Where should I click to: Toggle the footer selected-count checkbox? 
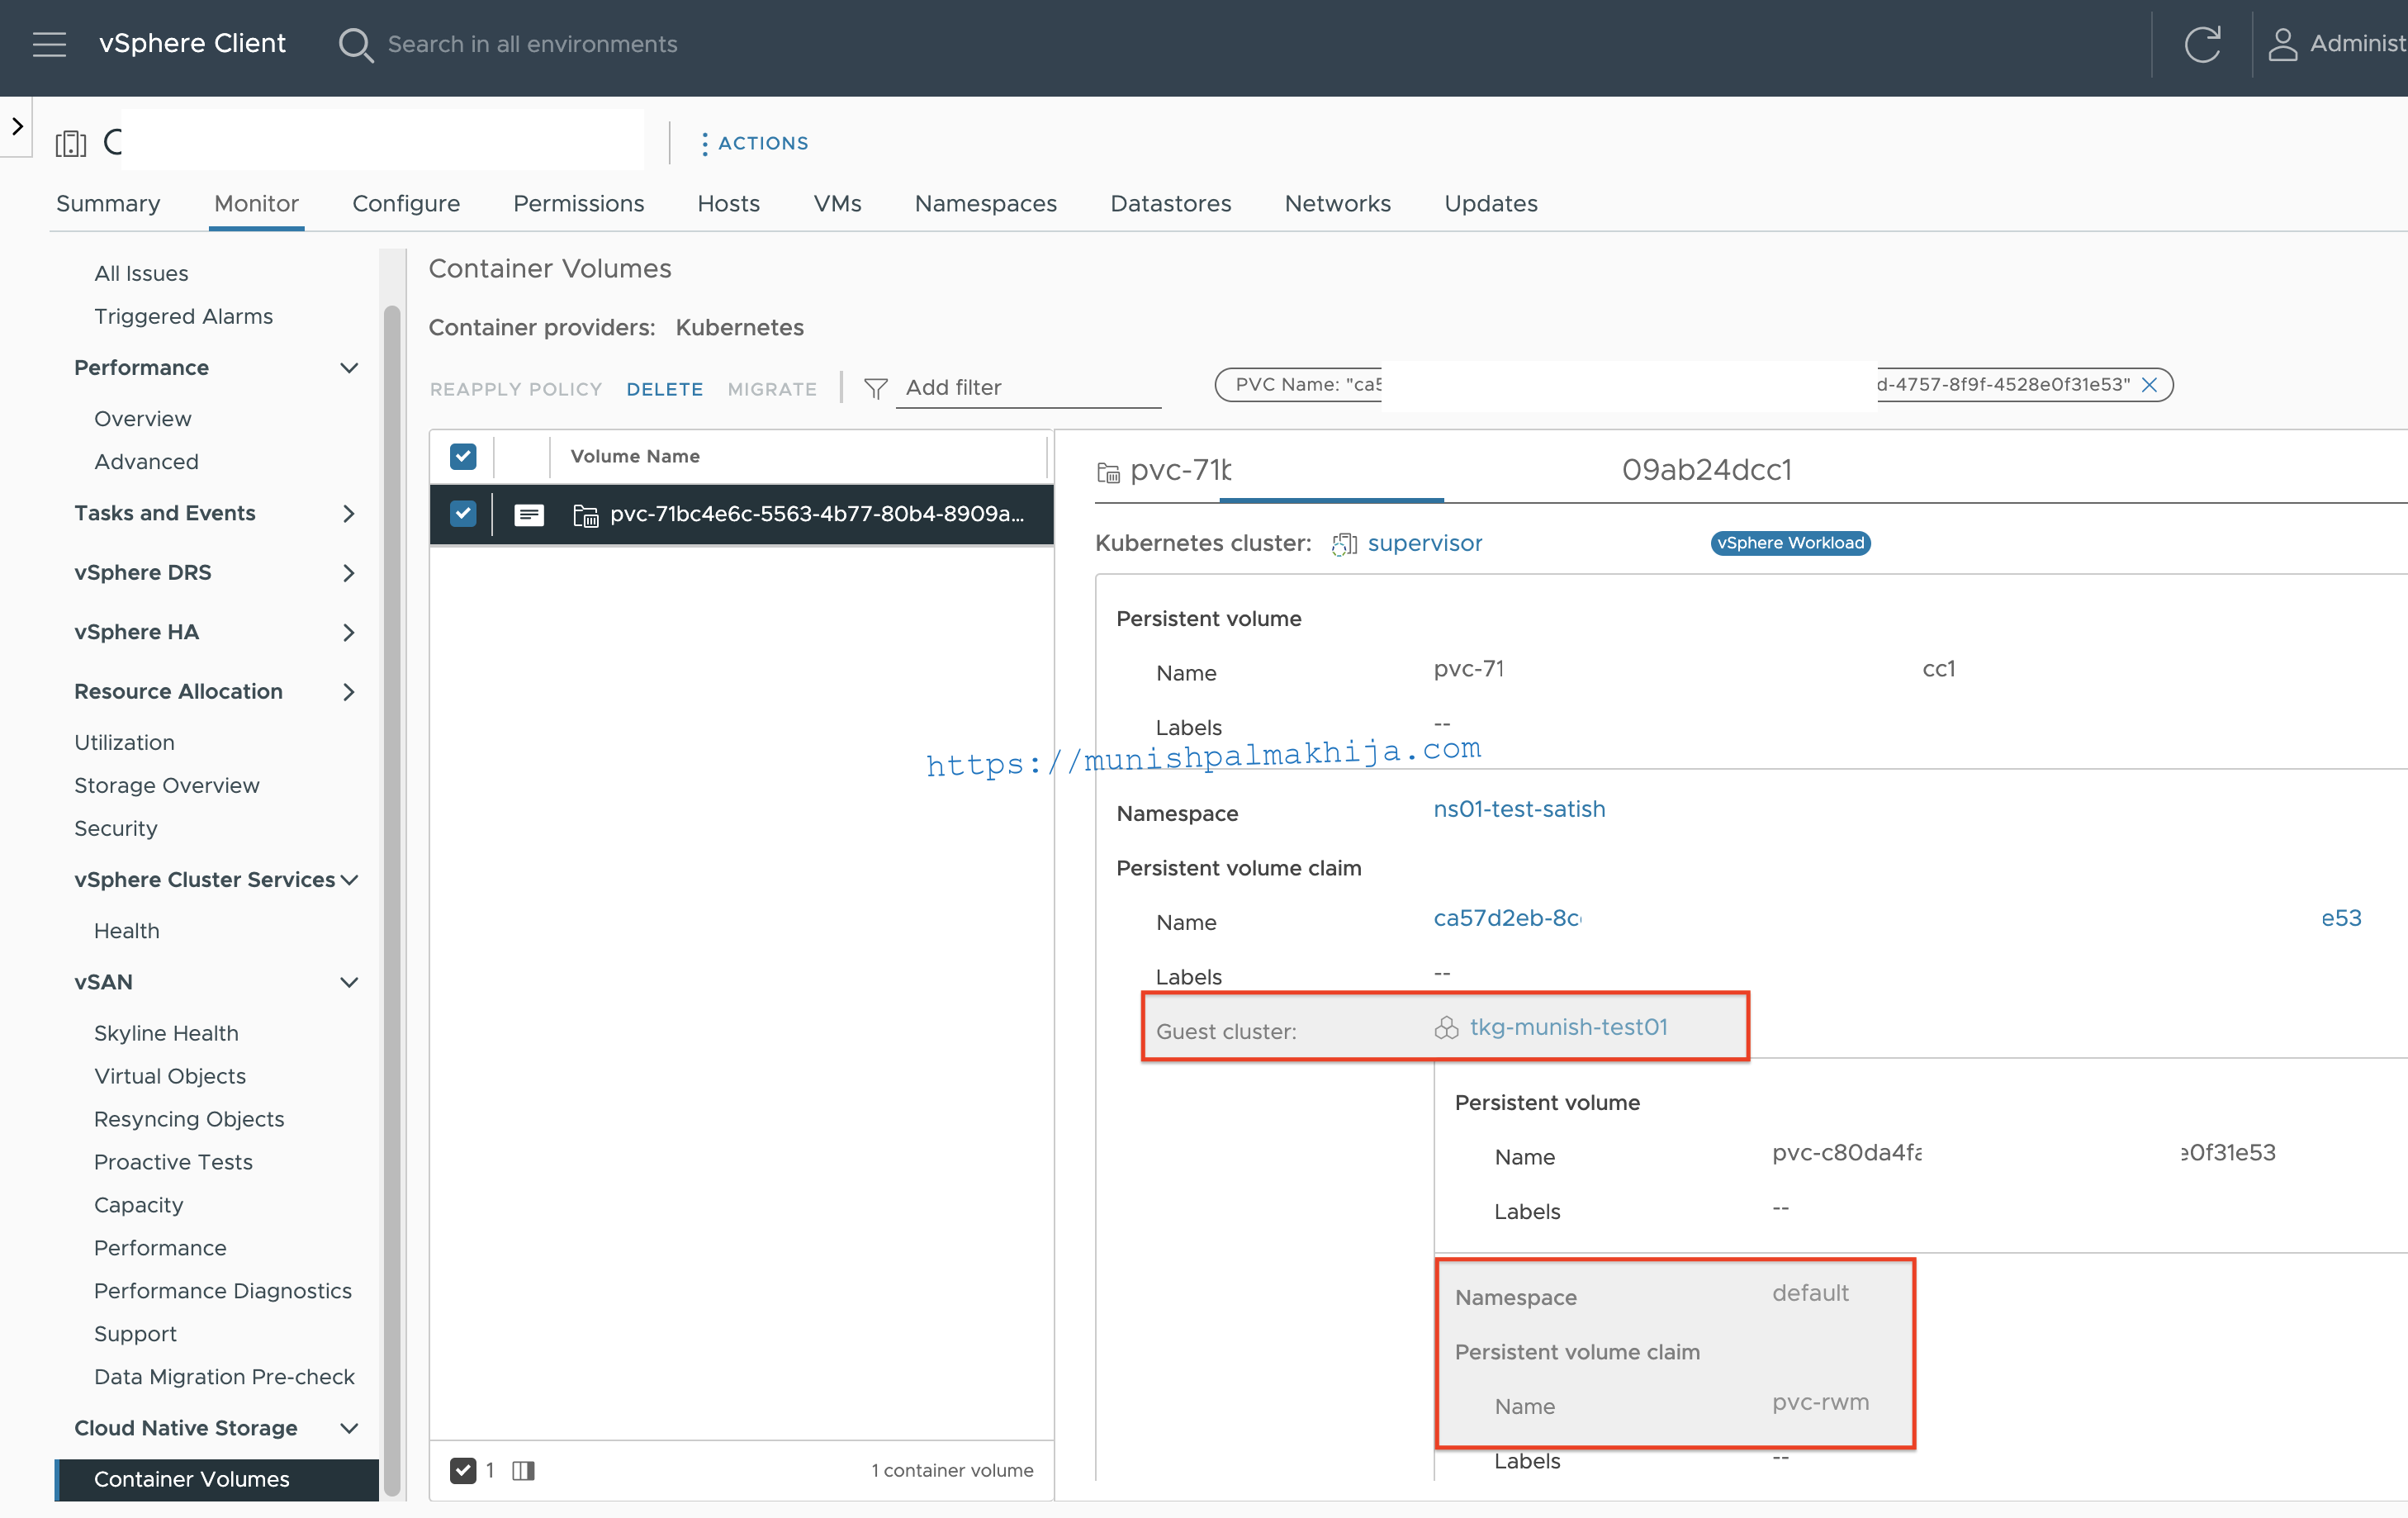[x=463, y=1470]
